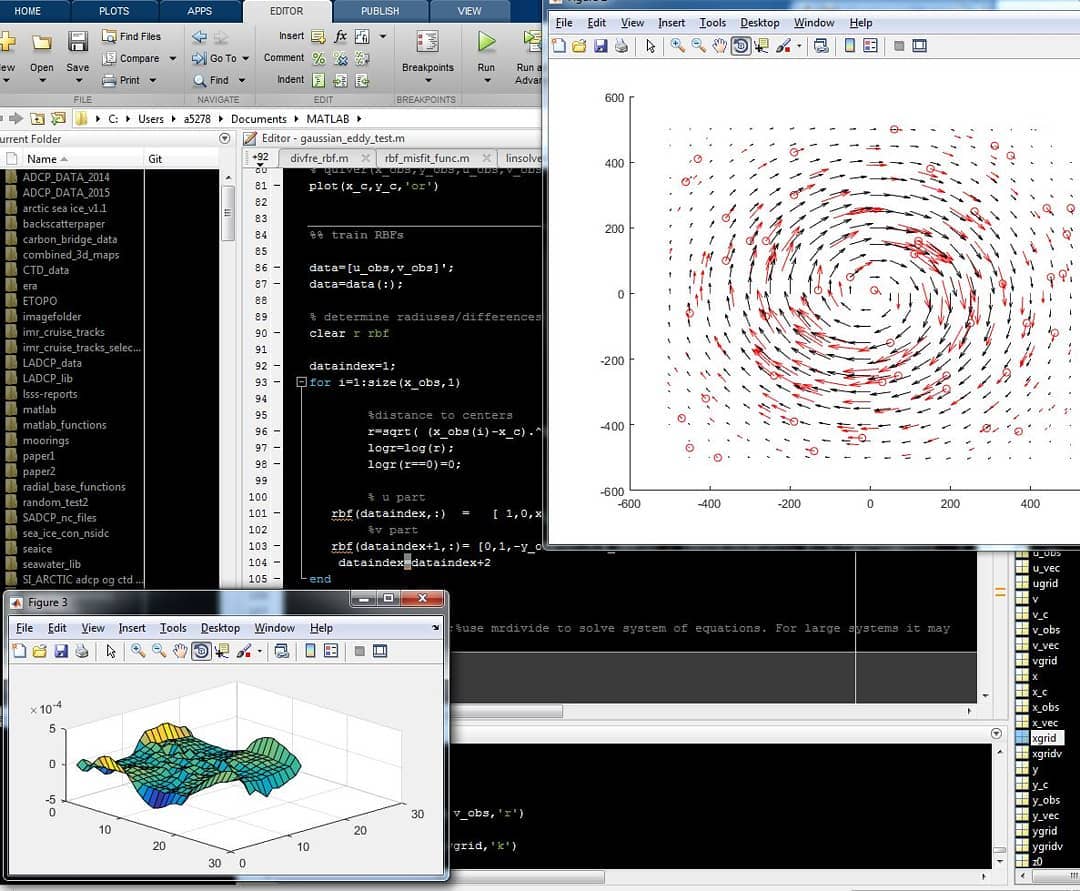Click Users in the folder path
Image resolution: width=1080 pixels, height=891 pixels.
(x=151, y=118)
